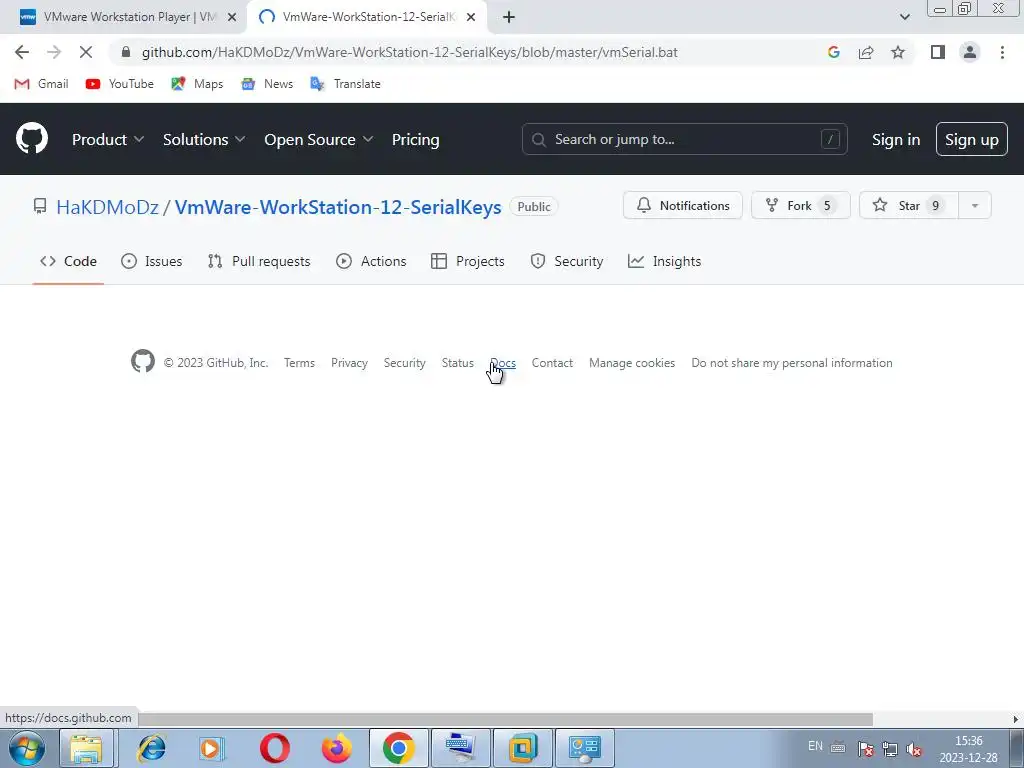Image resolution: width=1024 pixels, height=768 pixels.
Task: Fork the repository with Fork button
Action: point(801,205)
